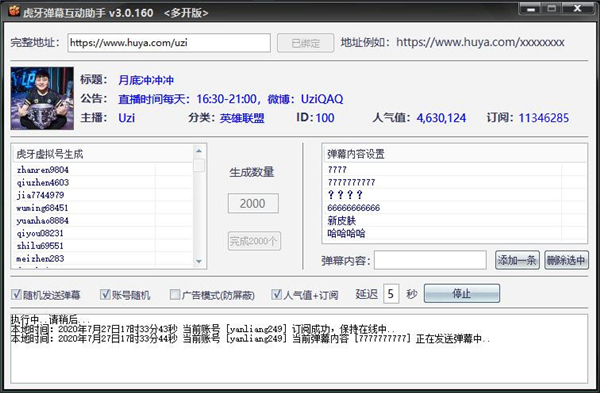Click the 添加一条 button
The image size is (600, 393).
coord(517,260)
